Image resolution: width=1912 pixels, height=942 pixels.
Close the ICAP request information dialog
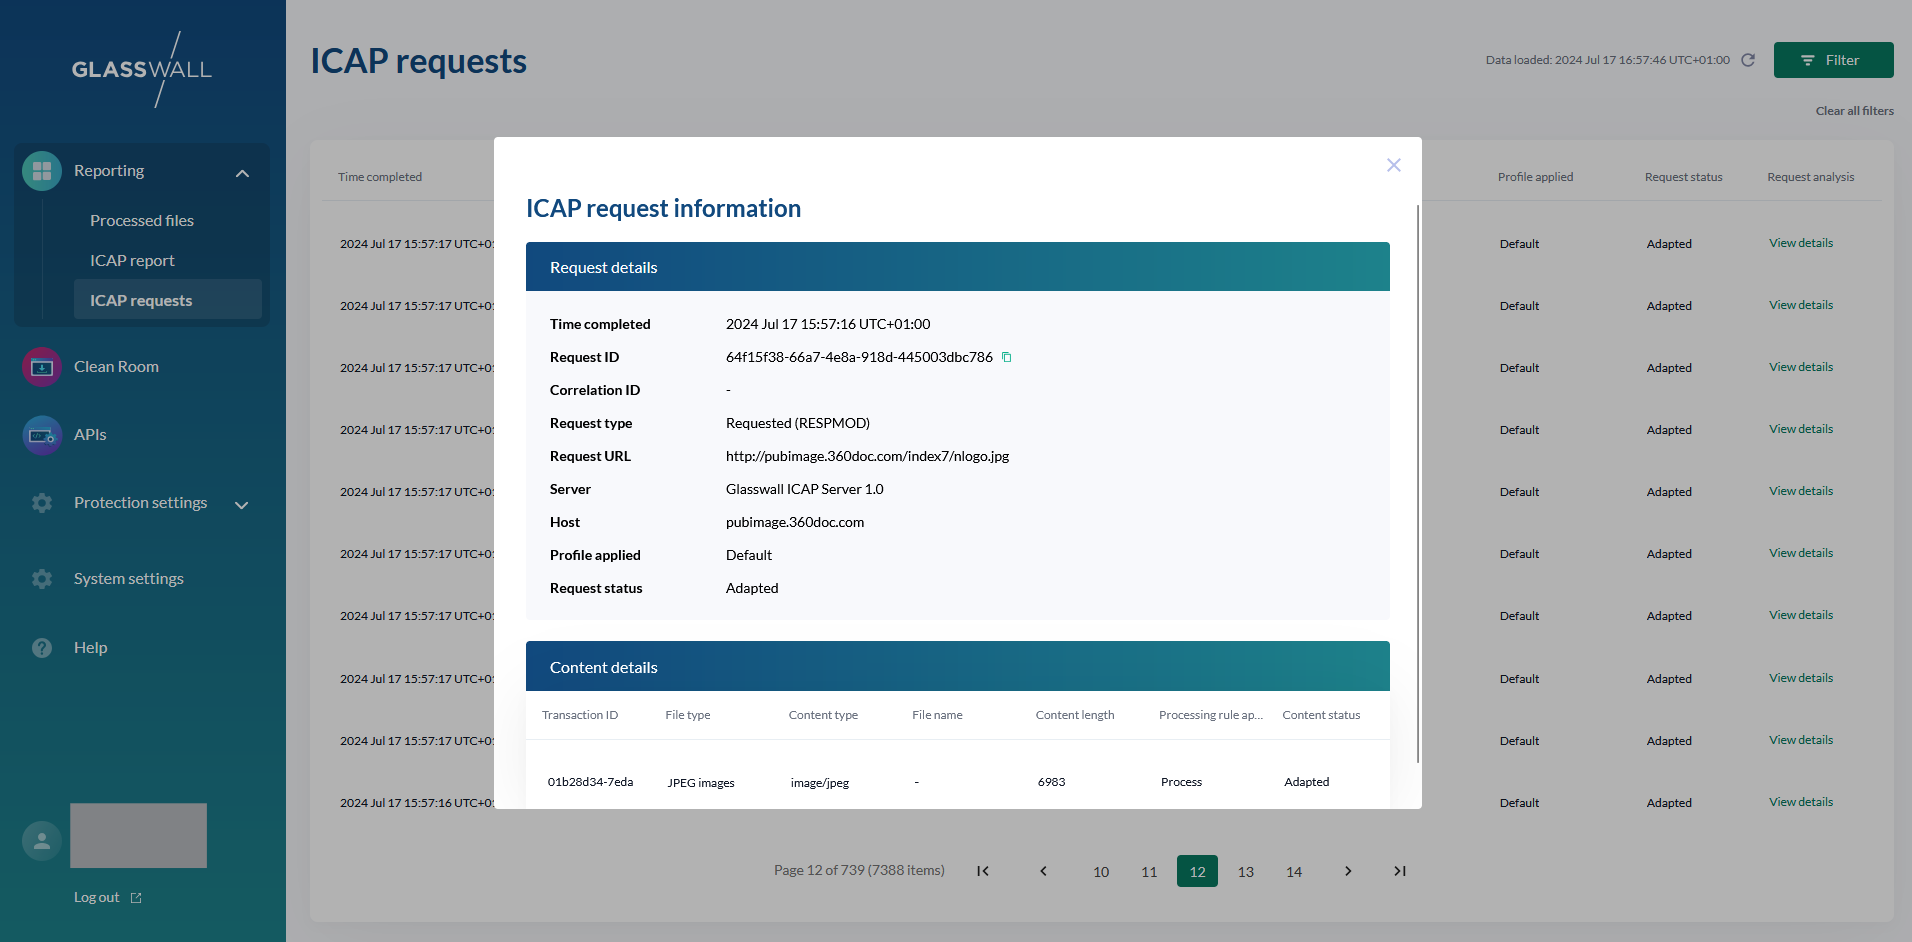coord(1393,165)
